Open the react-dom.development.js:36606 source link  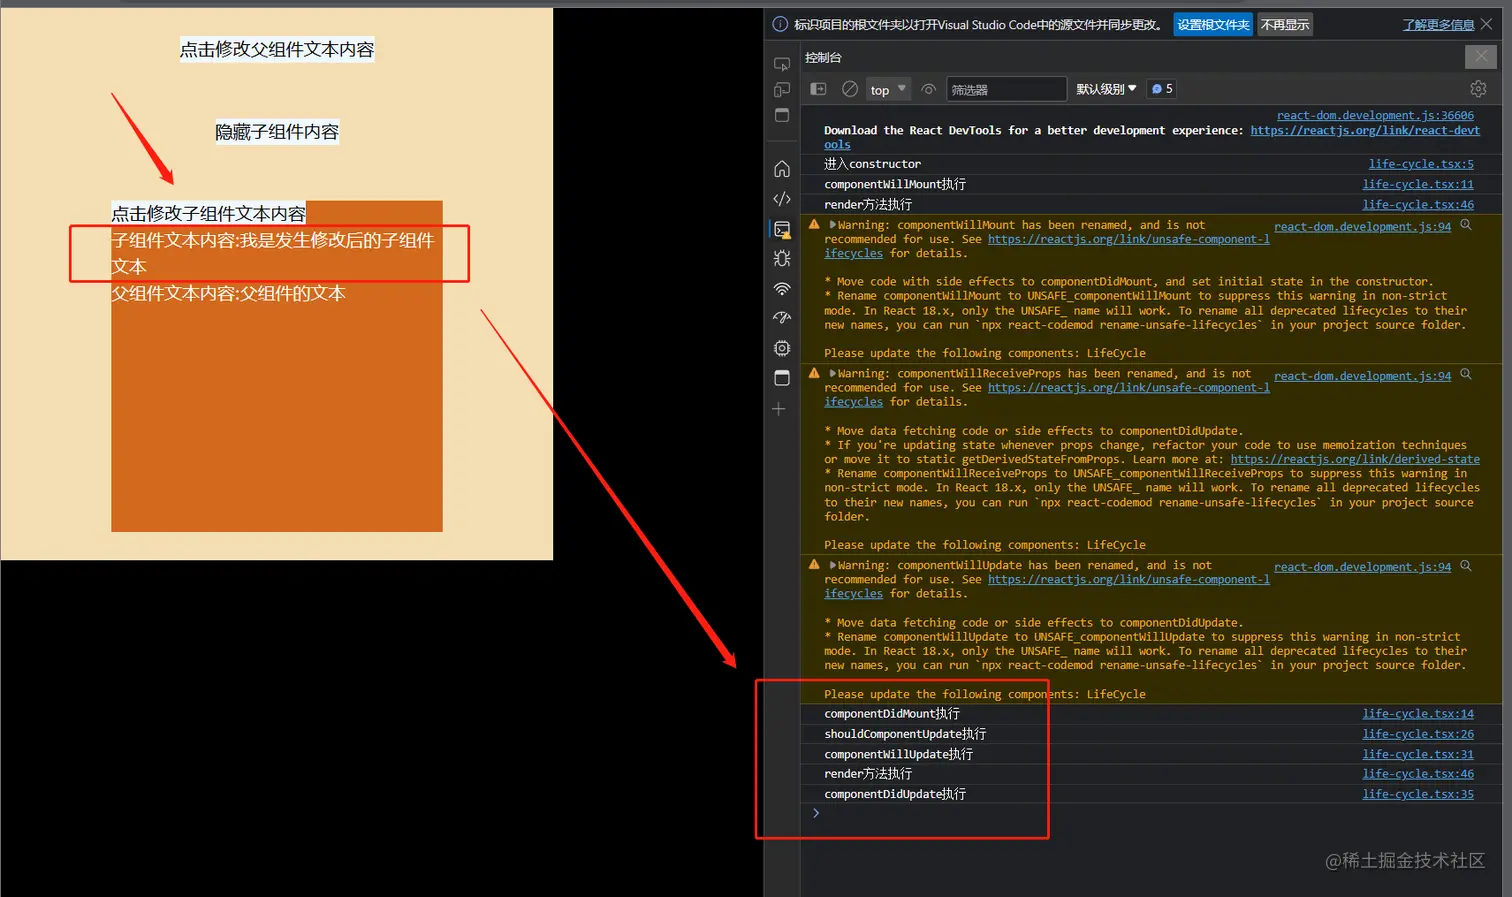click(1375, 116)
